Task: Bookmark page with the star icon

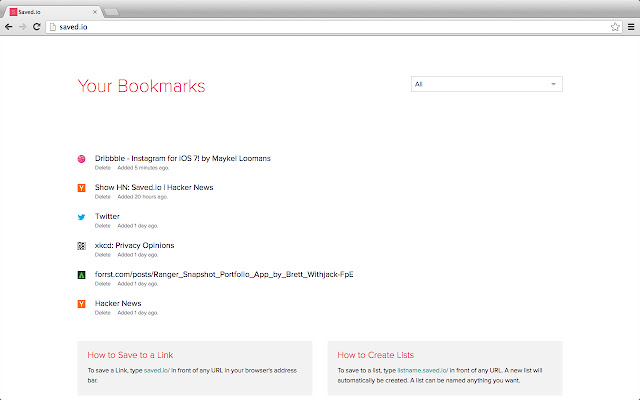Action: (615, 27)
